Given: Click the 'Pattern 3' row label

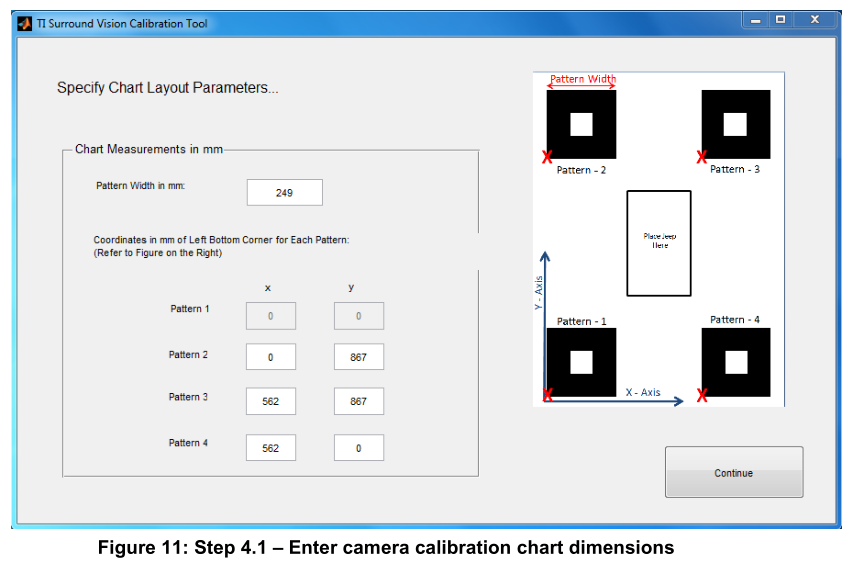Looking at the screenshot, I should tap(188, 397).
